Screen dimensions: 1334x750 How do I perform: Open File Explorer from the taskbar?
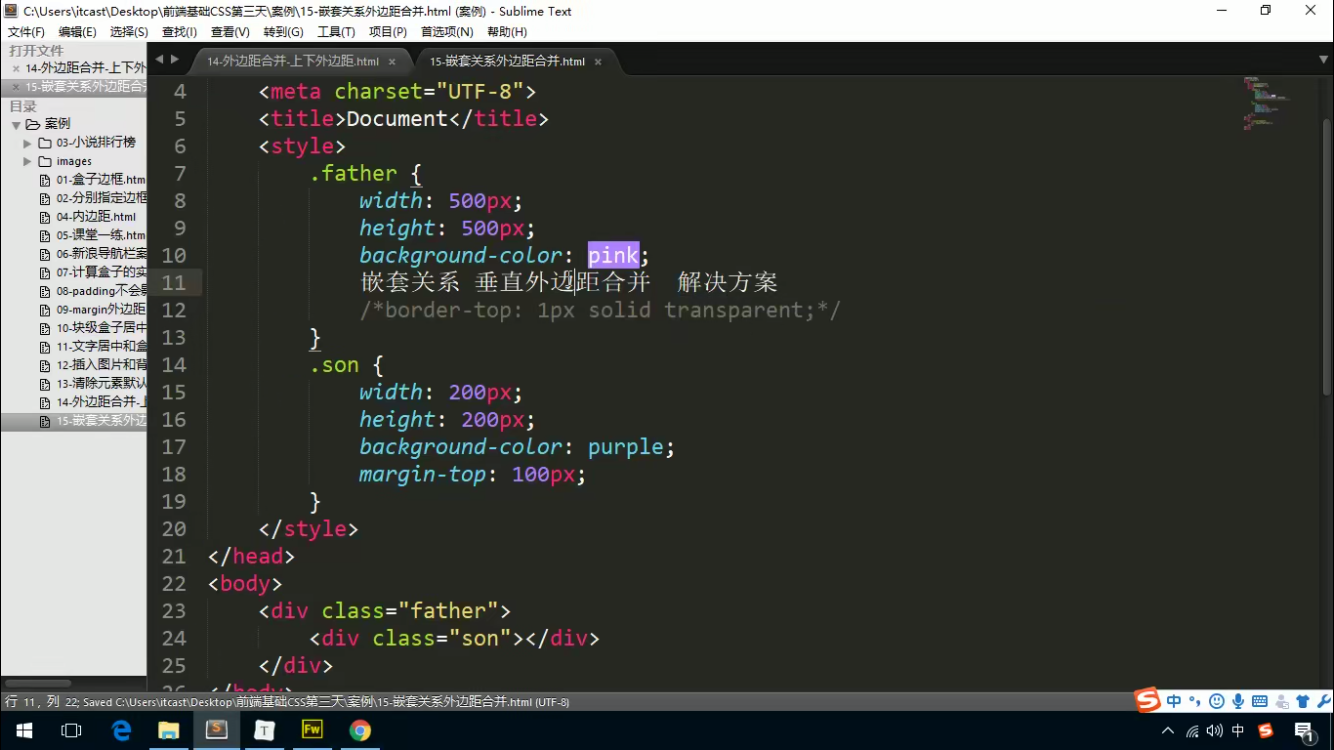coord(168,731)
